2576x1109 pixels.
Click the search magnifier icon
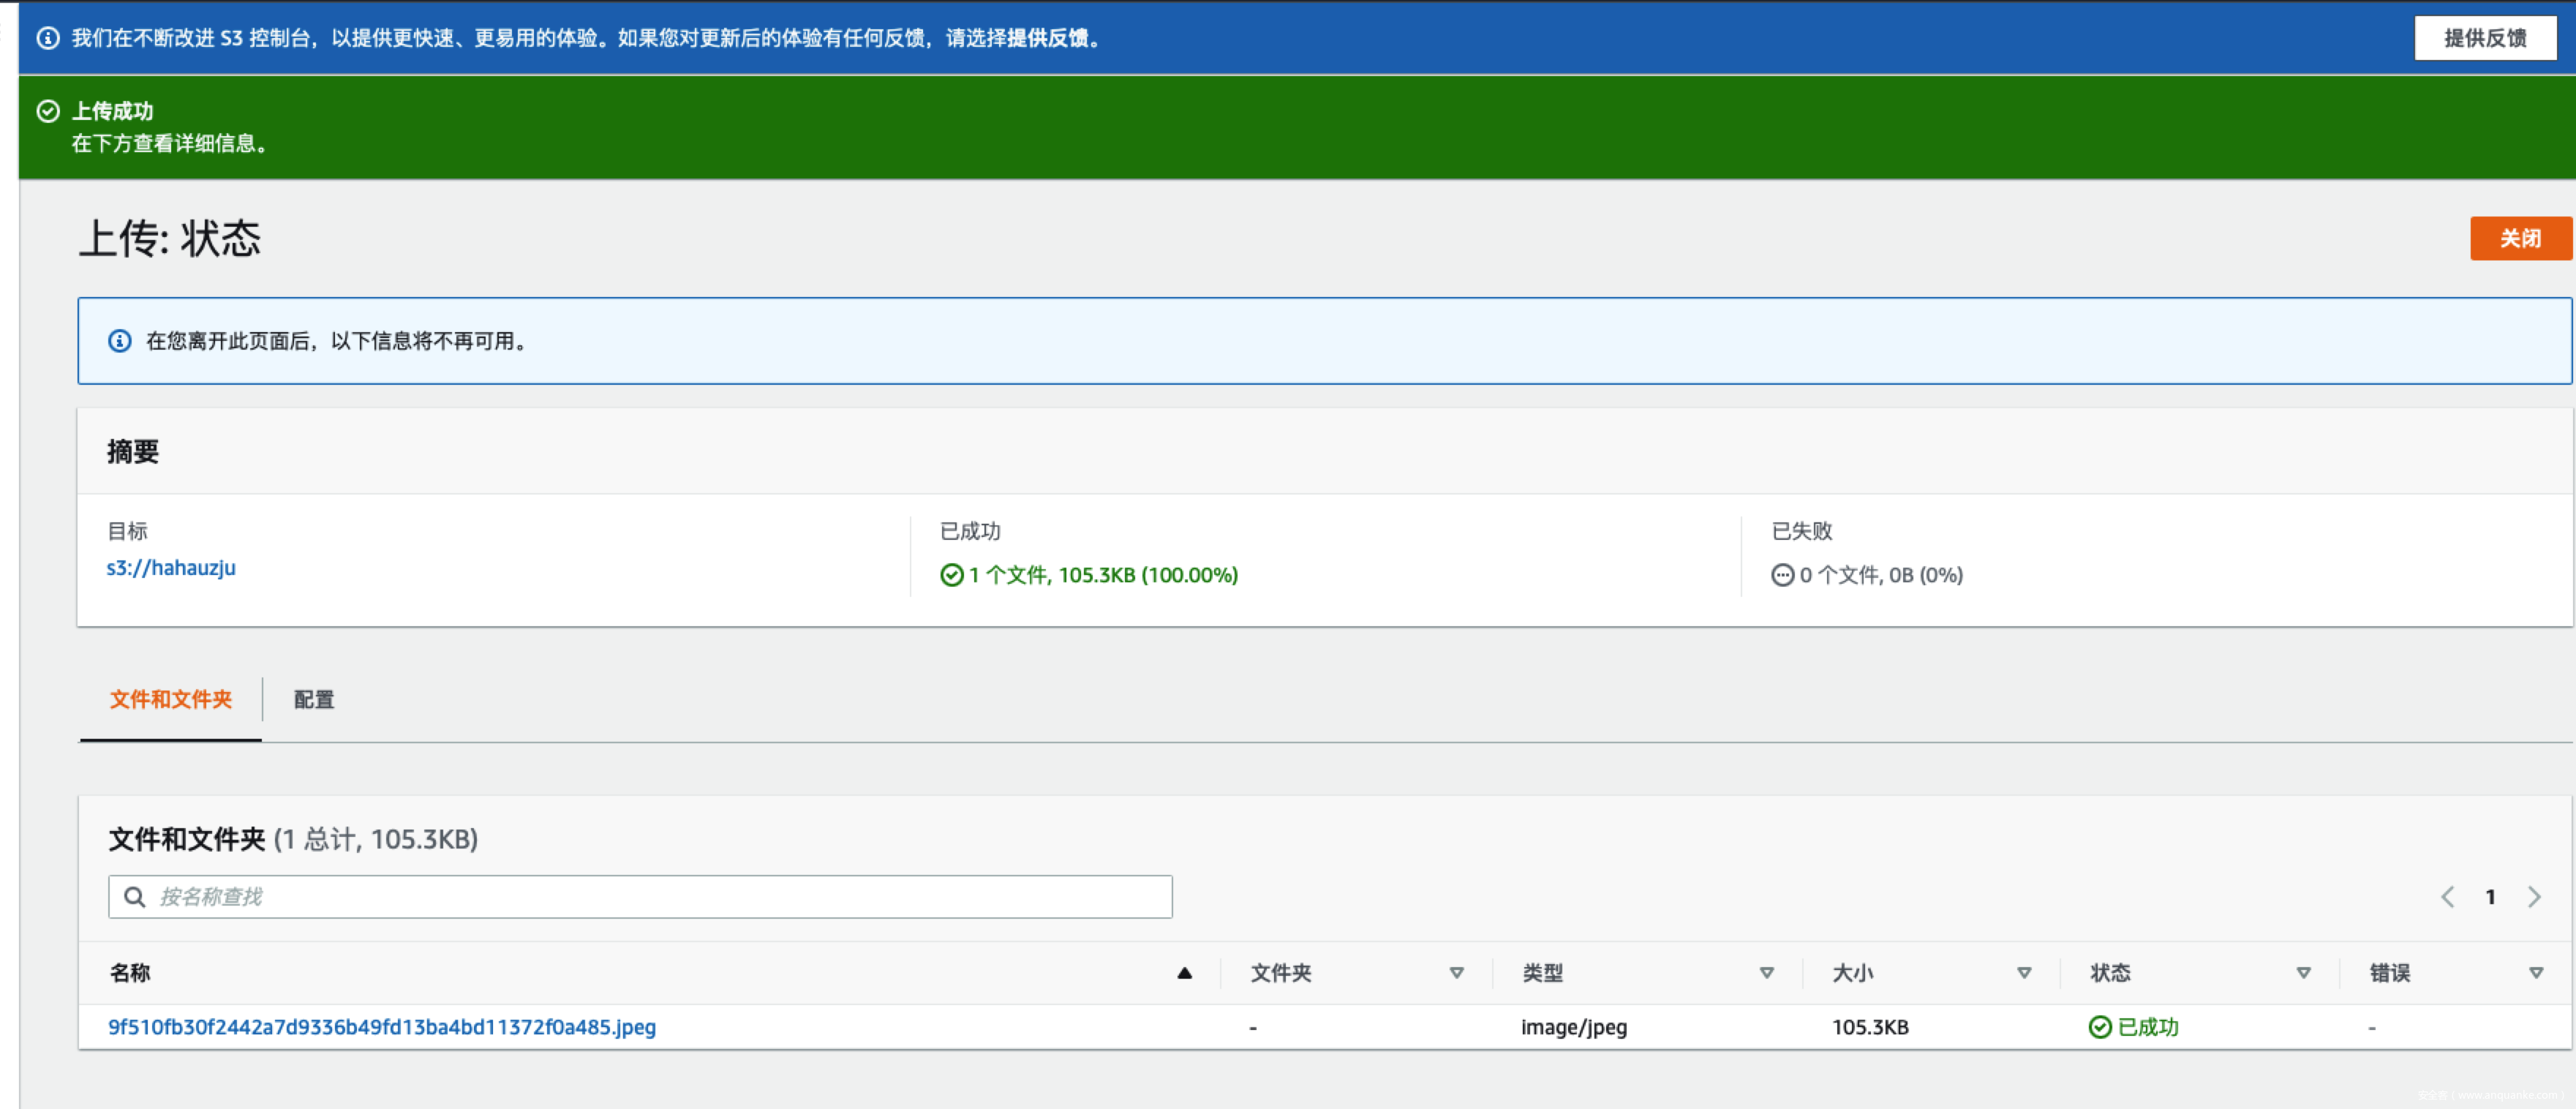135,897
